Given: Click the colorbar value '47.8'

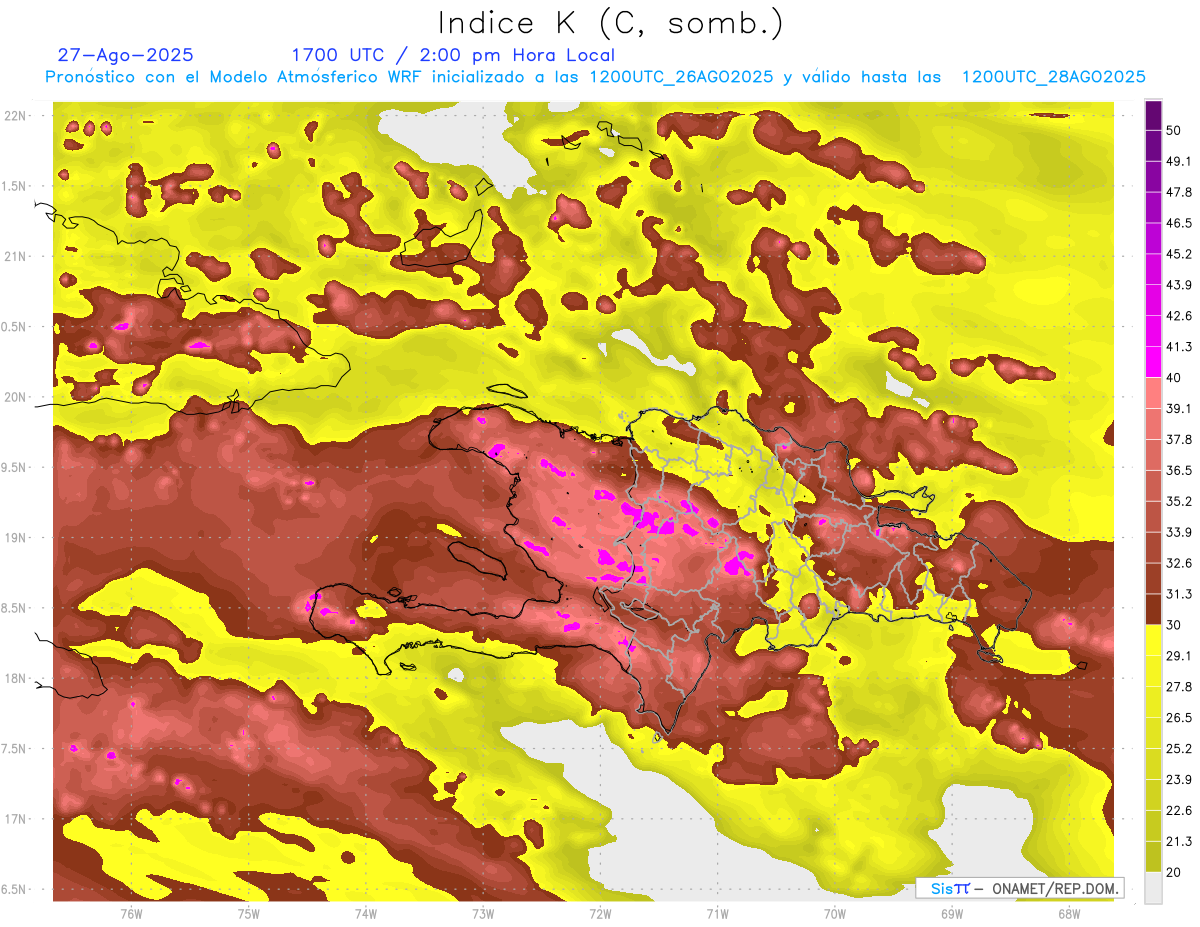Looking at the screenshot, I should click(1179, 192).
